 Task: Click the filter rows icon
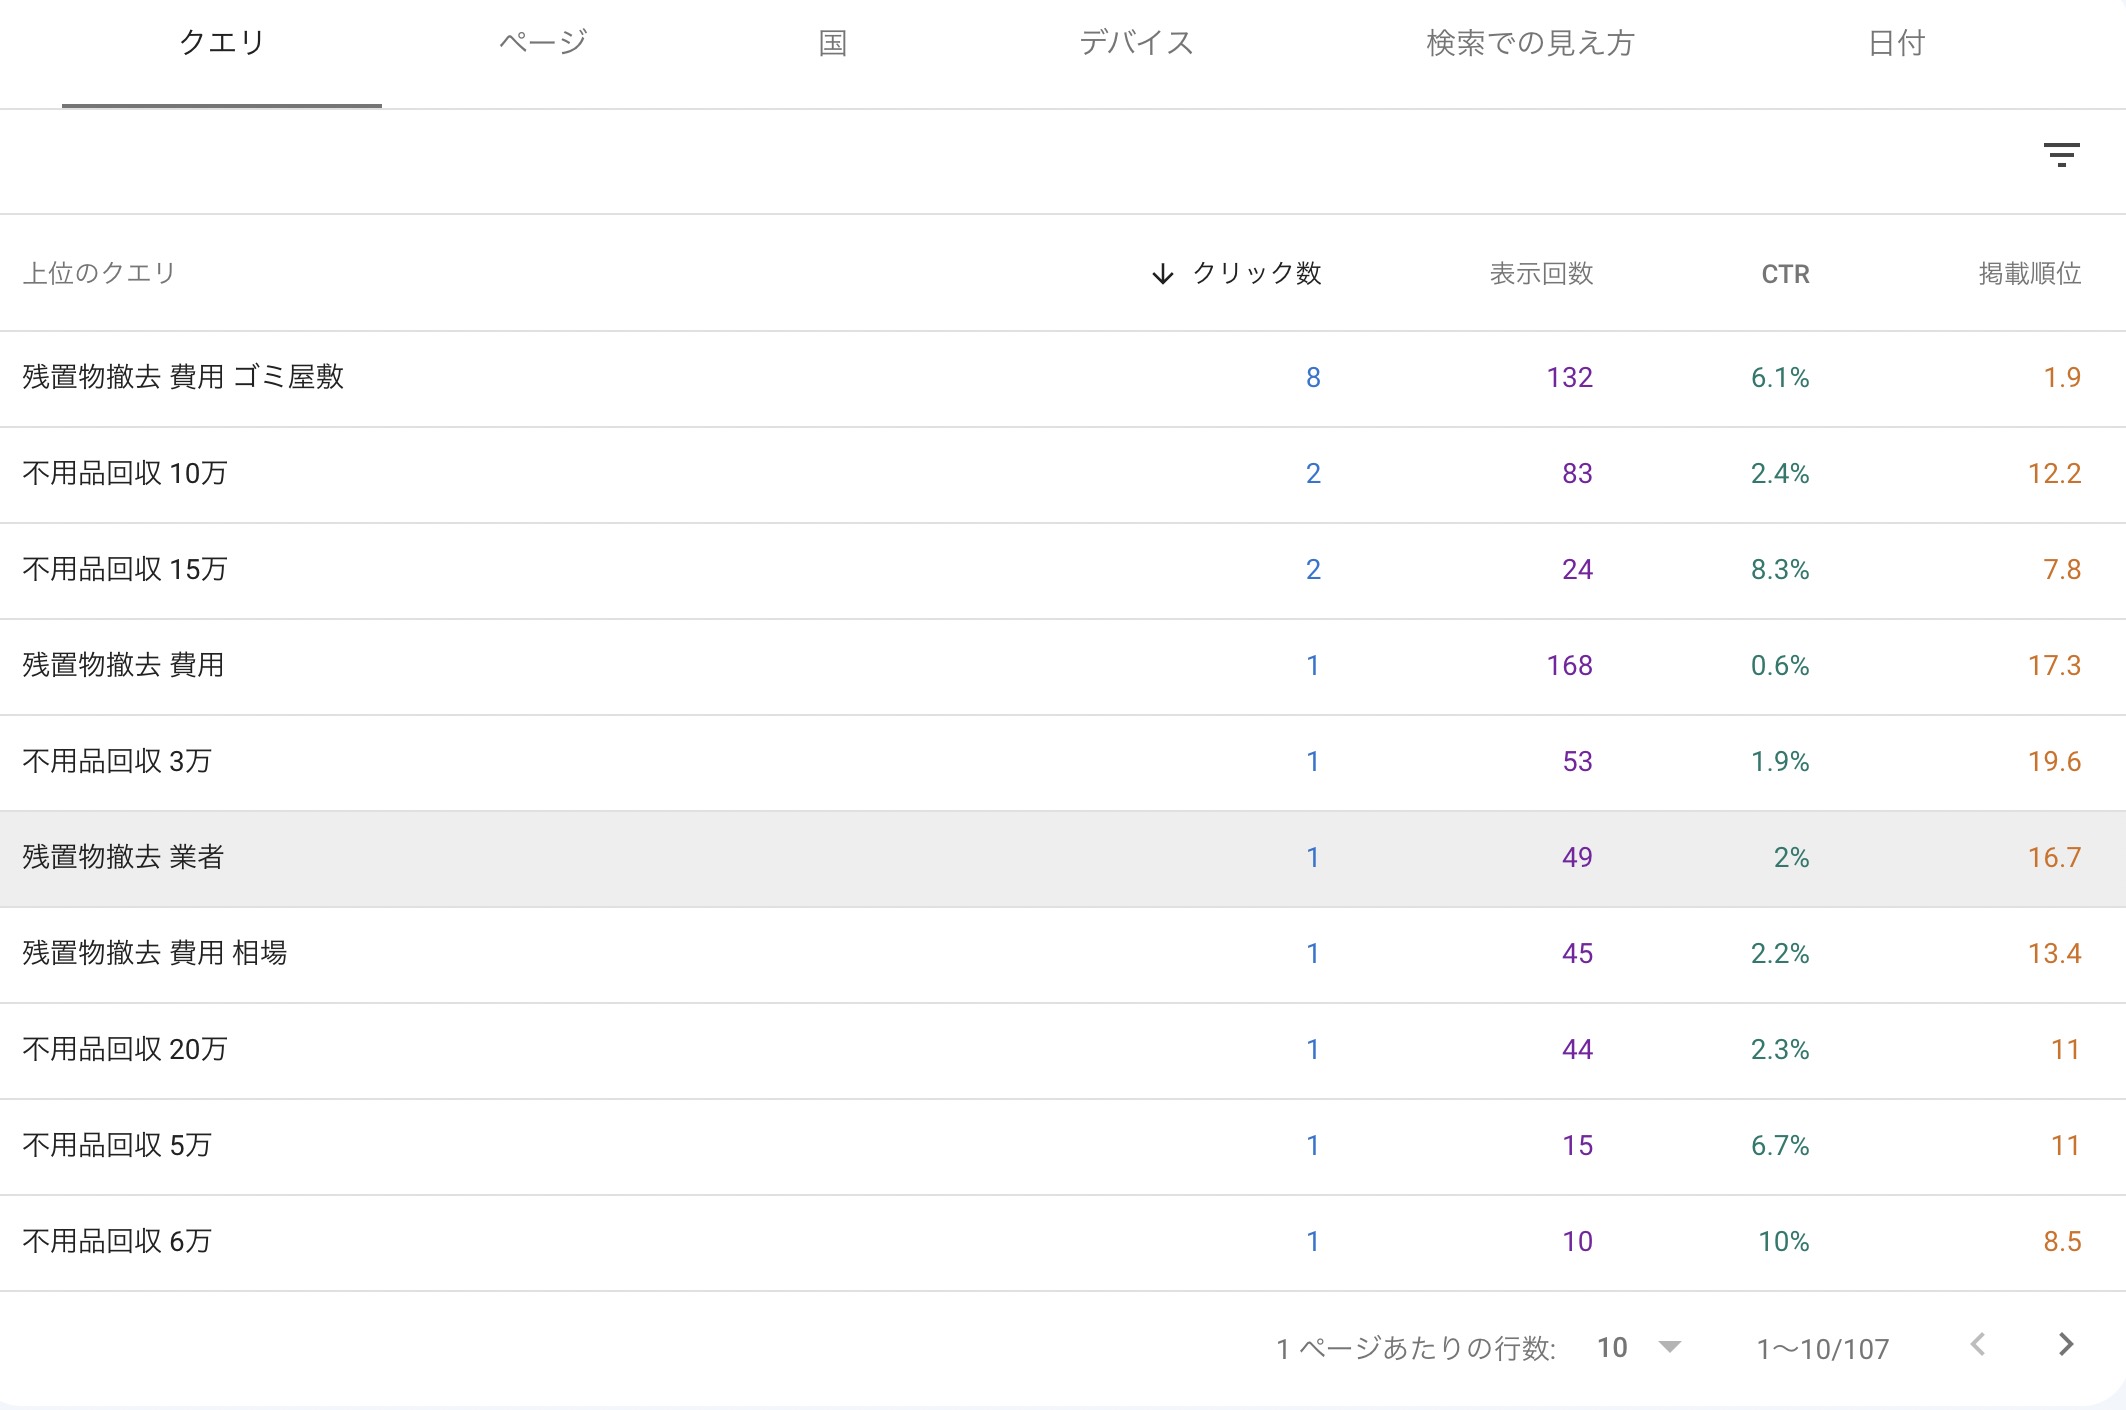pyautogui.click(x=2061, y=155)
